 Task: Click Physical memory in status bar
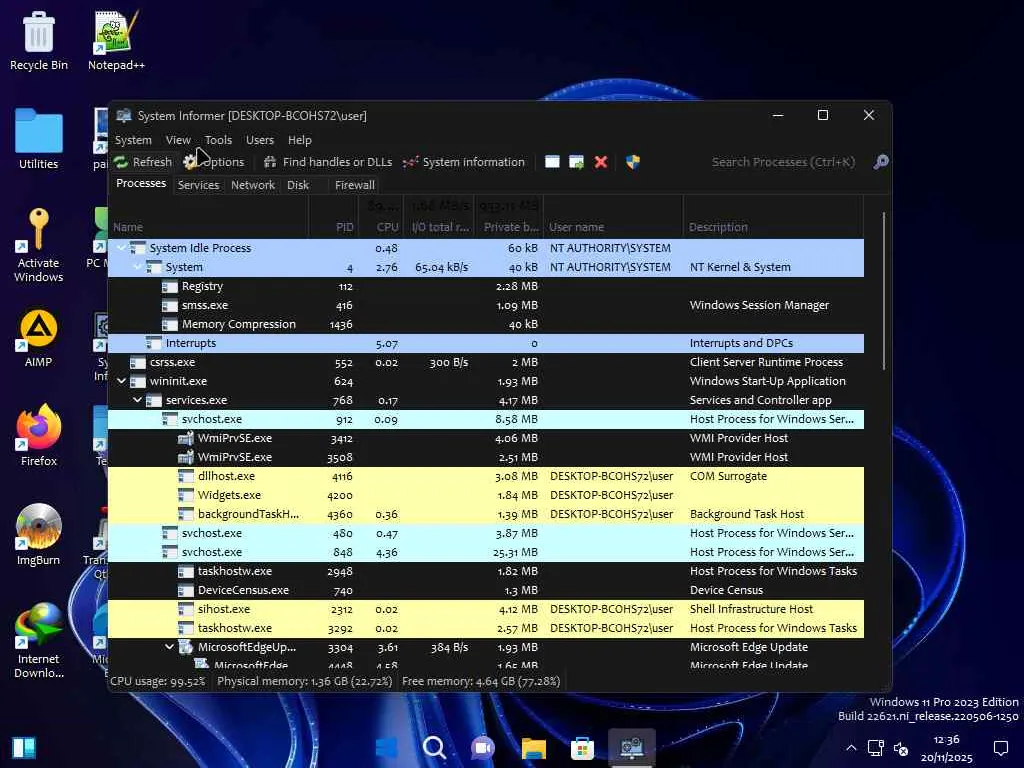click(x=304, y=680)
